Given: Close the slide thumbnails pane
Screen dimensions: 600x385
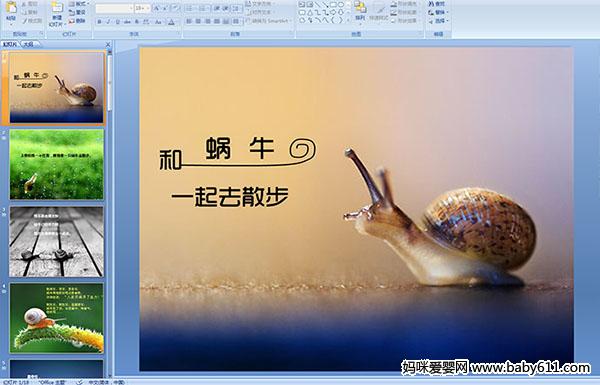Looking at the screenshot, I should tap(108, 44).
